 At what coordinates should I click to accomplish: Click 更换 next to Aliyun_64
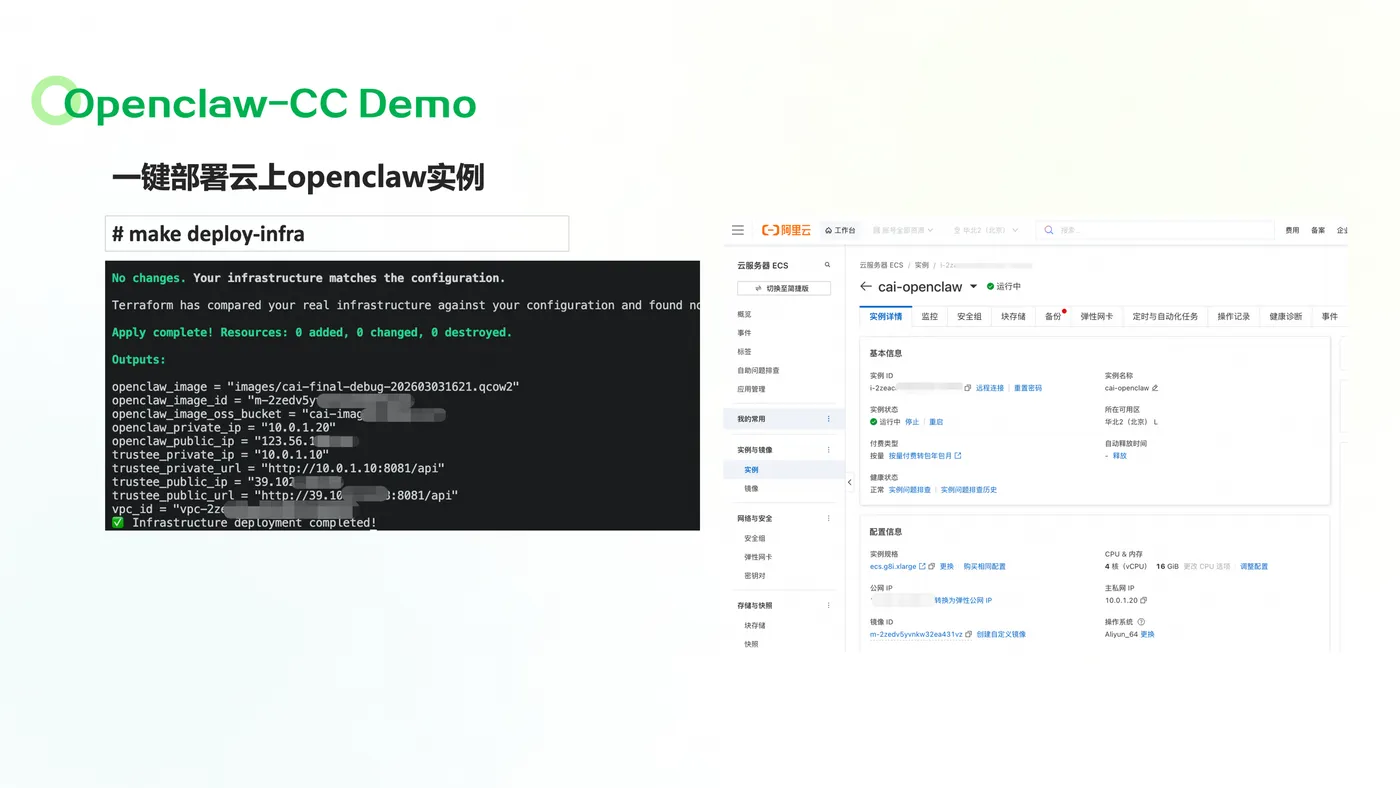[x=1147, y=634]
